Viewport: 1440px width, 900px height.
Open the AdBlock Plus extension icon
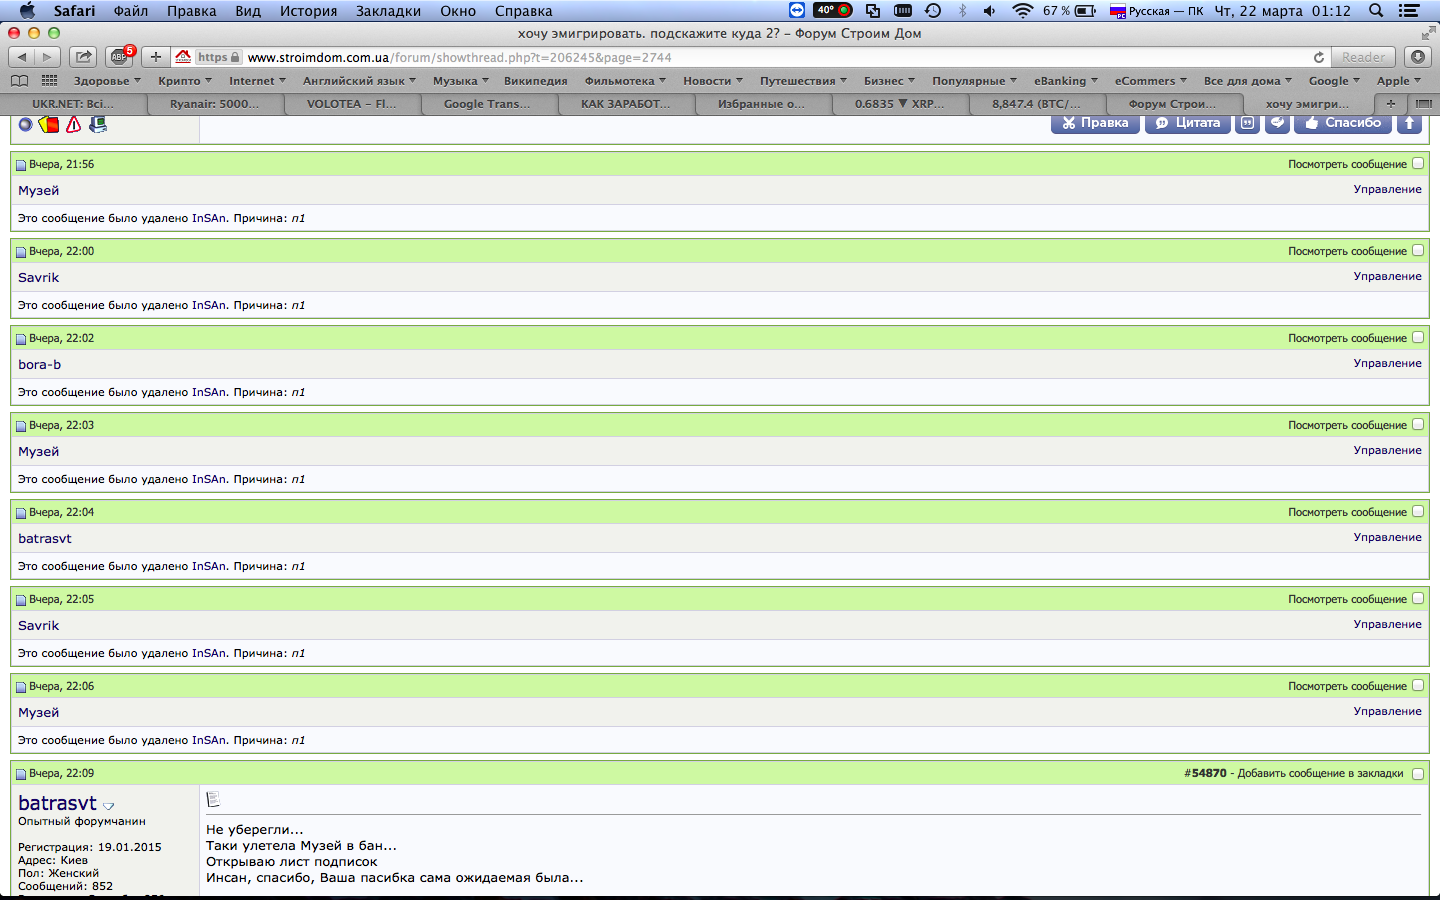point(120,57)
